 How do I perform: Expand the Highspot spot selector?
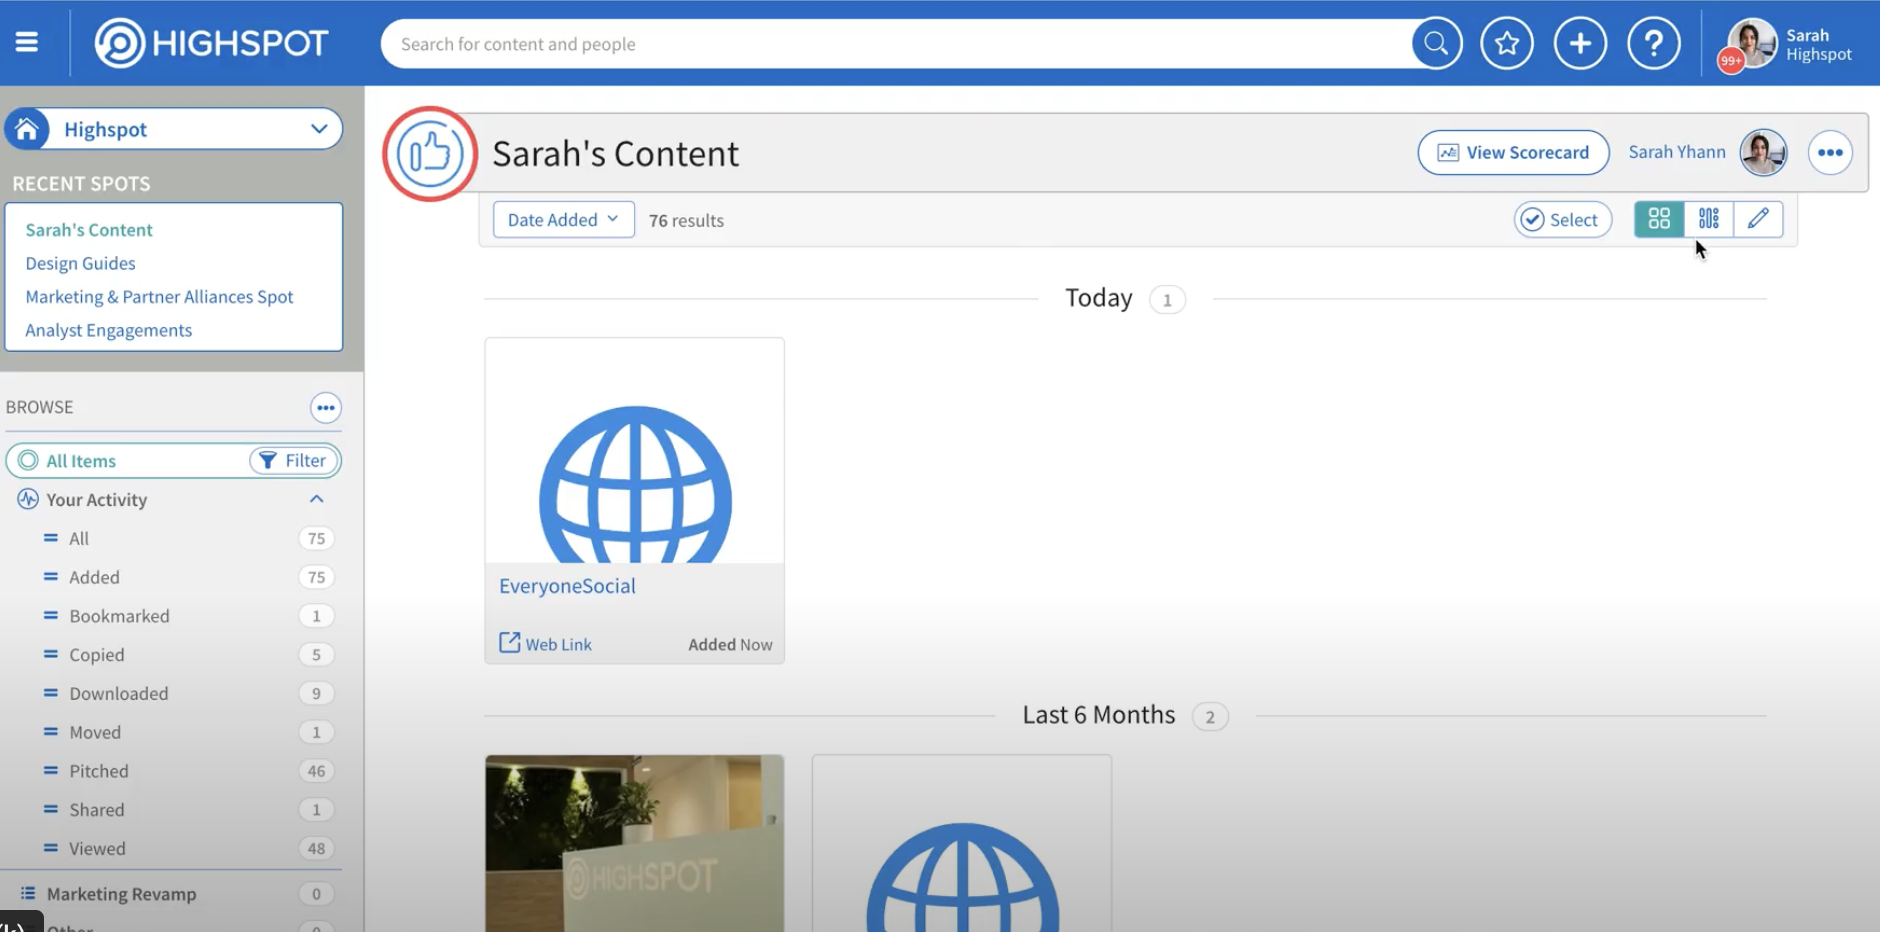[319, 129]
